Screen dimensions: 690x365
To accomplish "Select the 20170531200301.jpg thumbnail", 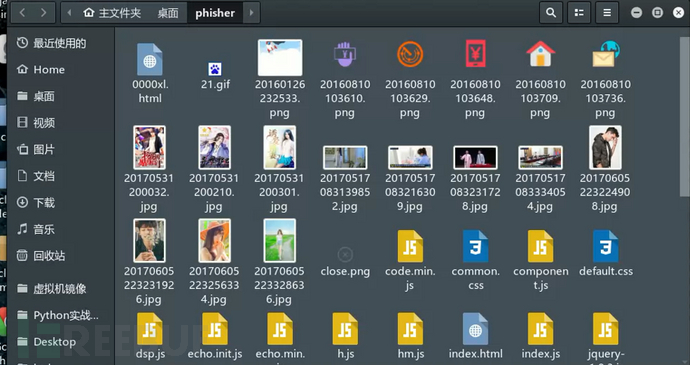I will tap(280, 147).
